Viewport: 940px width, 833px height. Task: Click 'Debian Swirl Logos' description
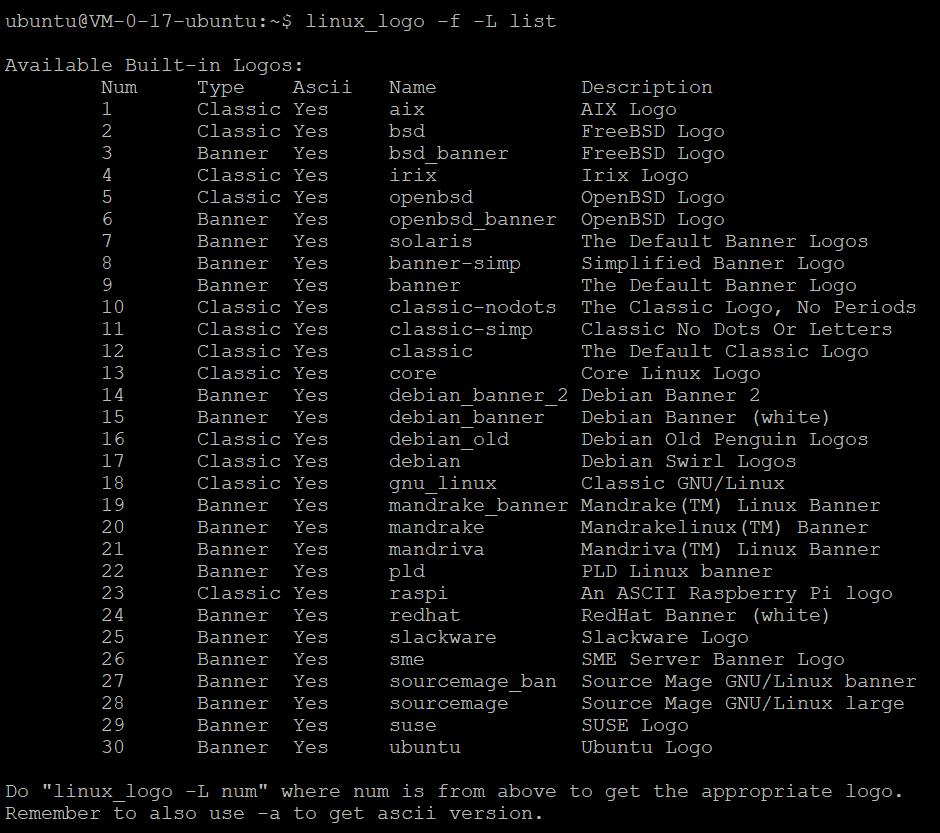[689, 461]
